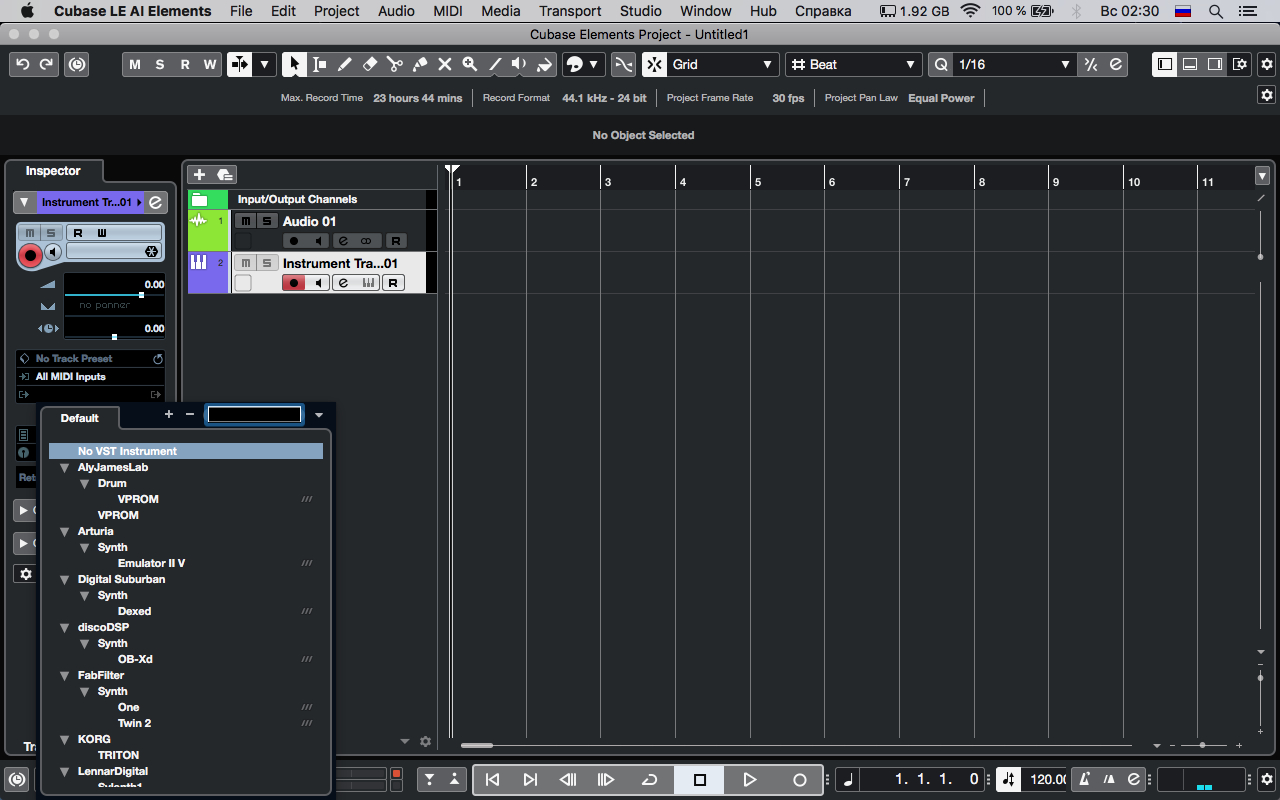Click the instrument search field
Image resolution: width=1280 pixels, height=800 pixels.
(254, 414)
